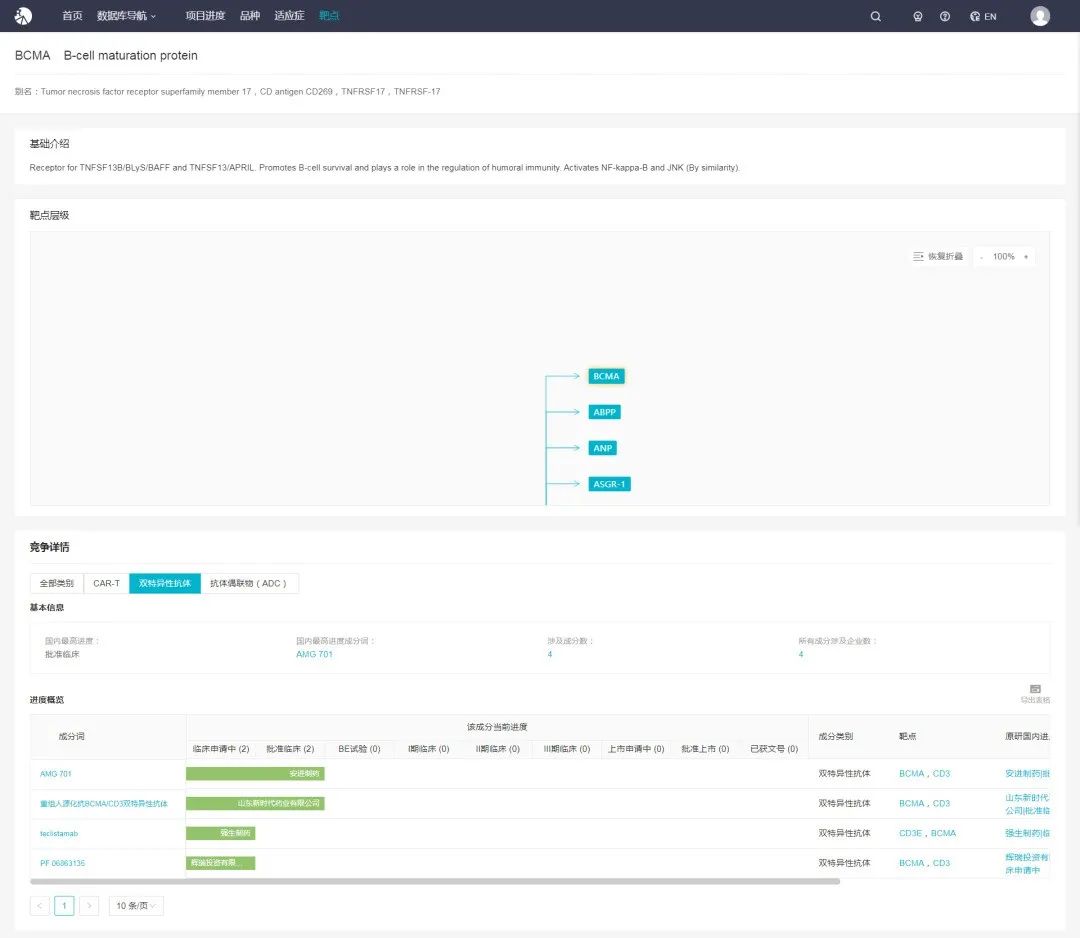Expand the 数据库导航 dropdown menu
This screenshot has height=938, width=1080.
point(126,16)
